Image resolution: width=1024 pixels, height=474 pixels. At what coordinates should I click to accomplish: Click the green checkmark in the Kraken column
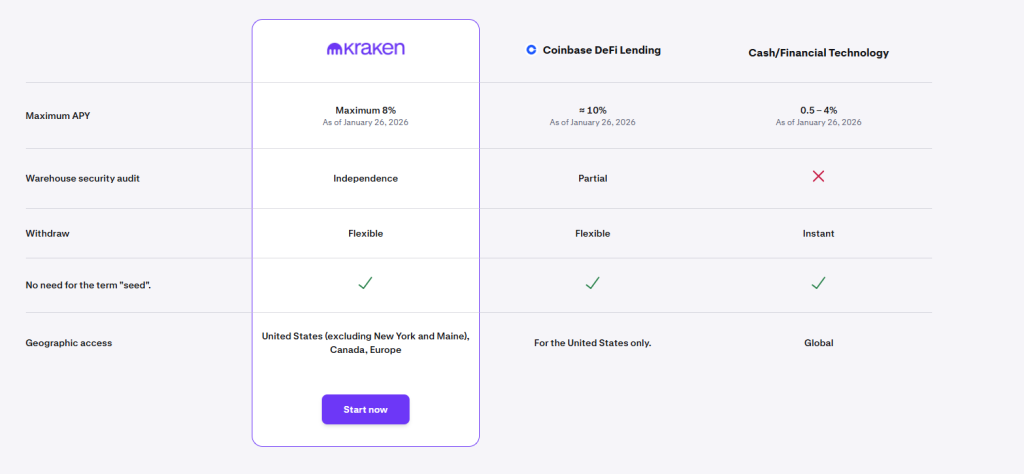tap(365, 284)
